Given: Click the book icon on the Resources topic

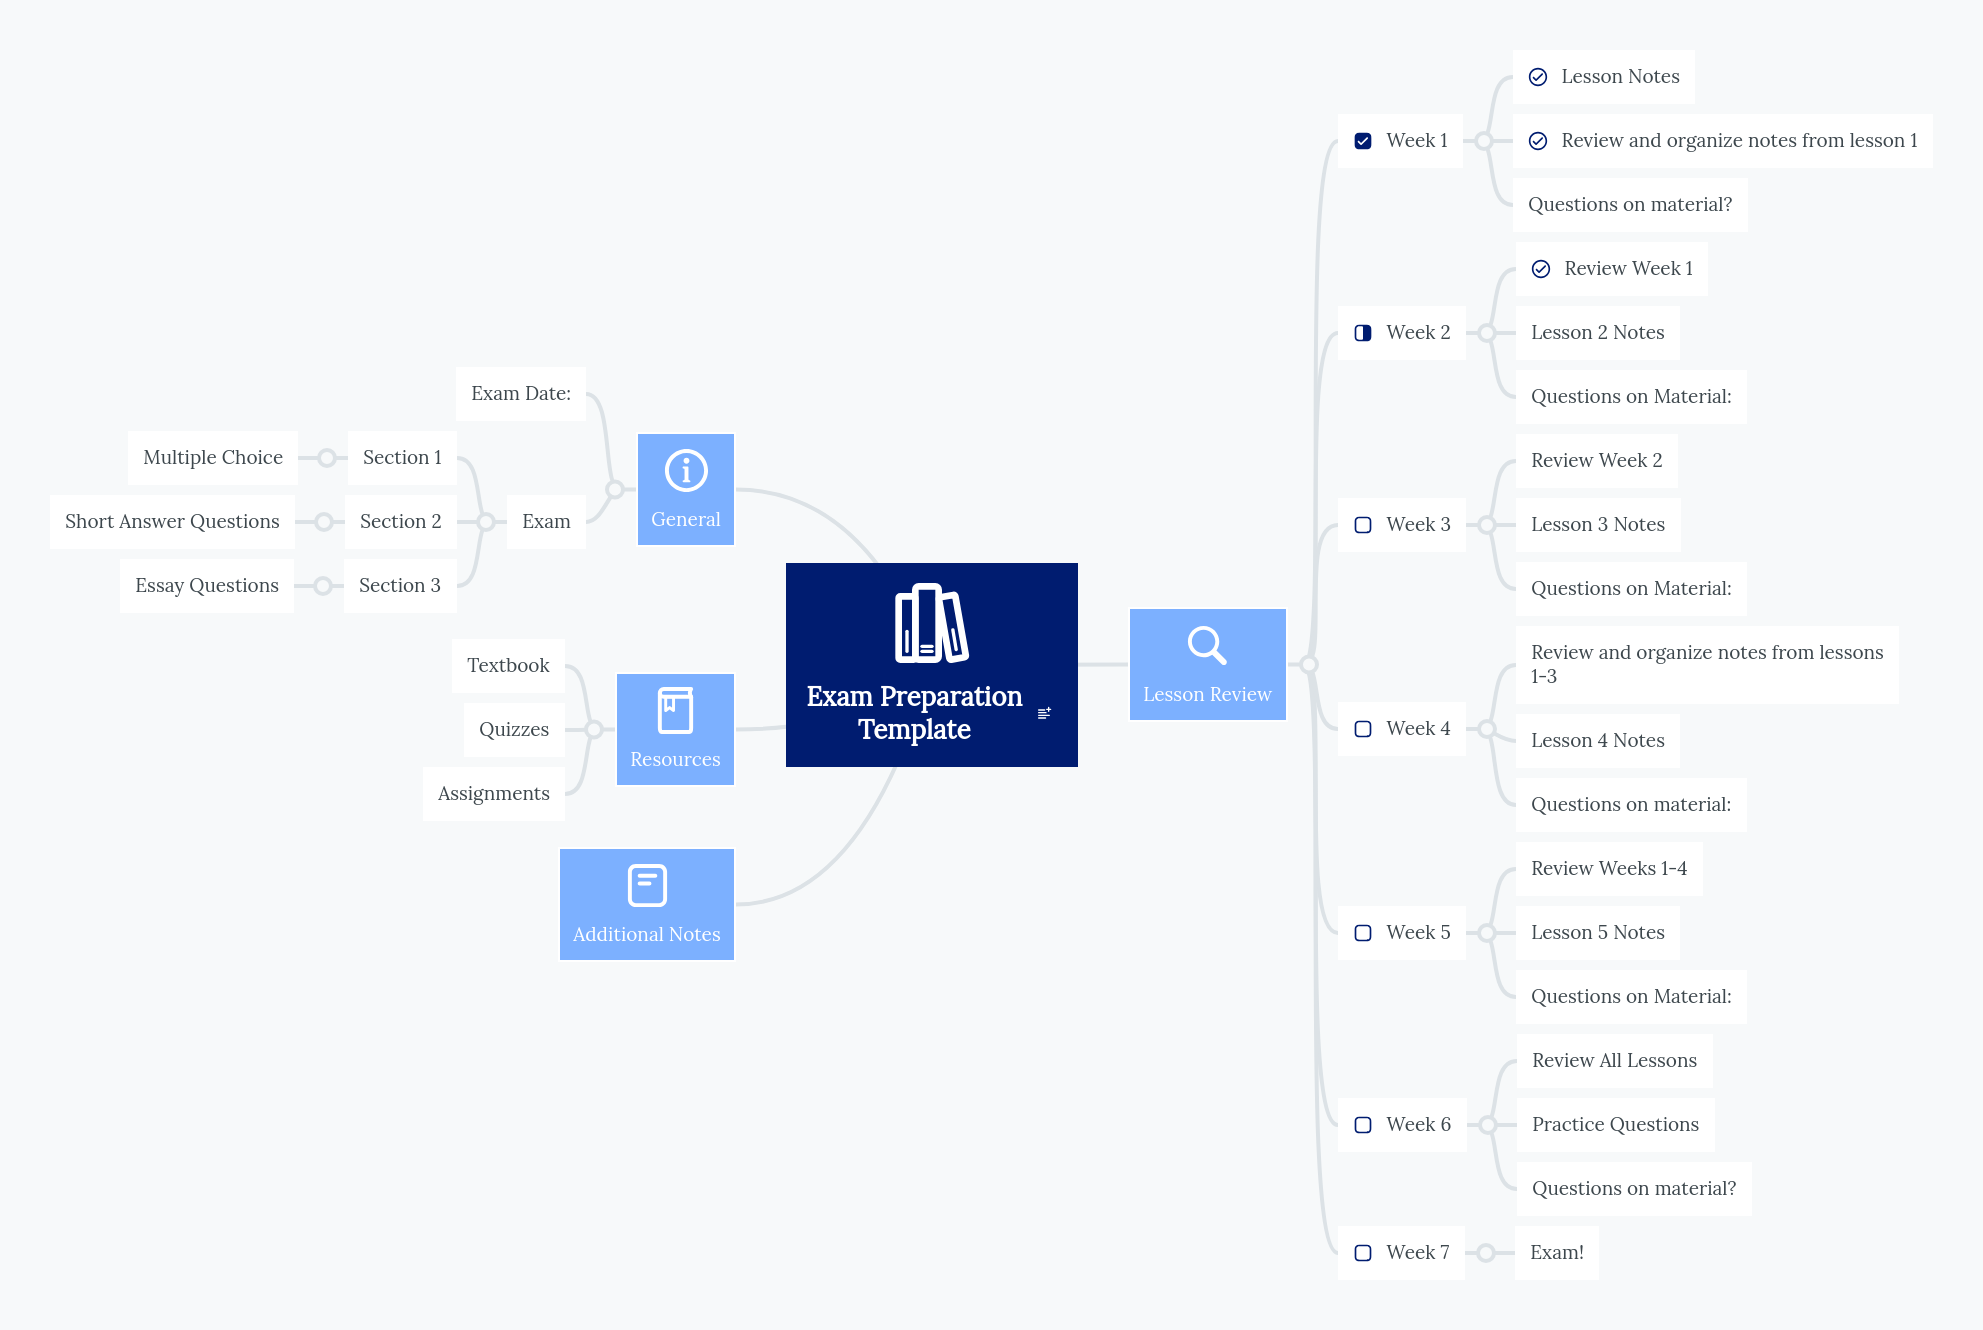Looking at the screenshot, I should pyautogui.click(x=674, y=711).
